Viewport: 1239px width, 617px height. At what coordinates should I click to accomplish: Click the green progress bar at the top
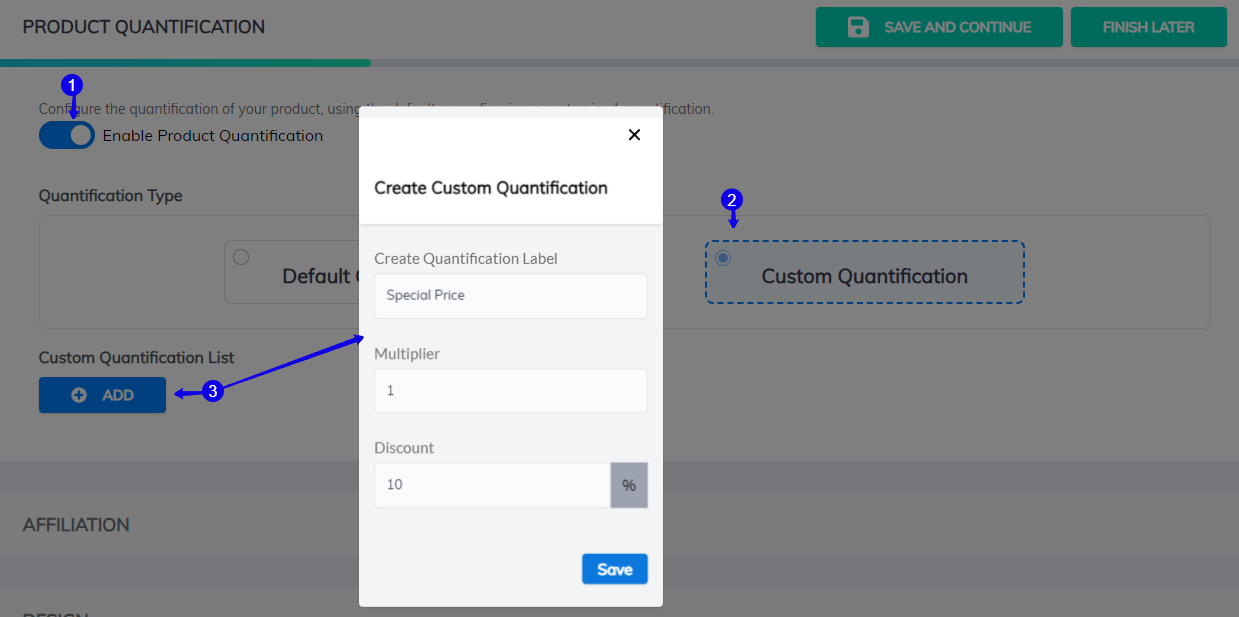click(x=185, y=62)
